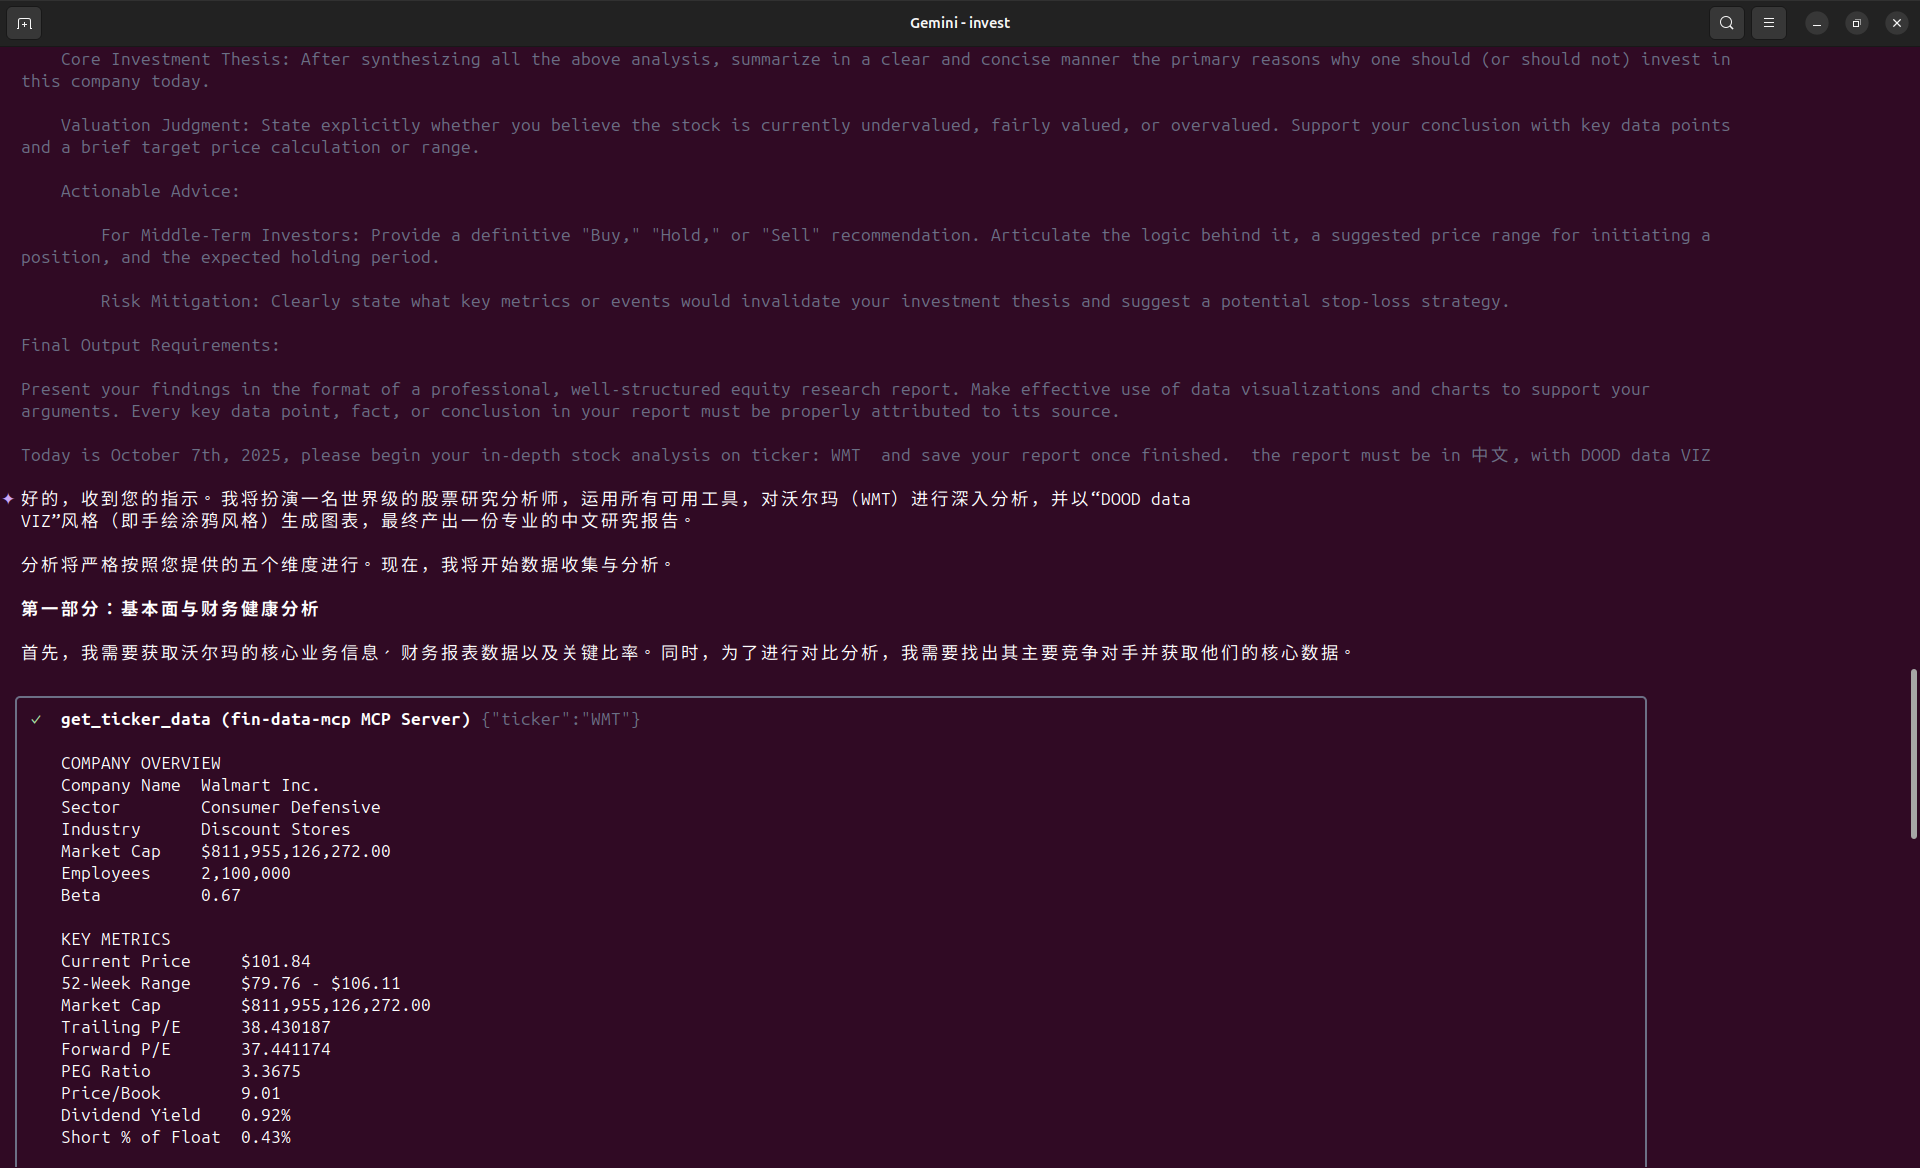Click the Walmart Inc. company name

point(260,785)
